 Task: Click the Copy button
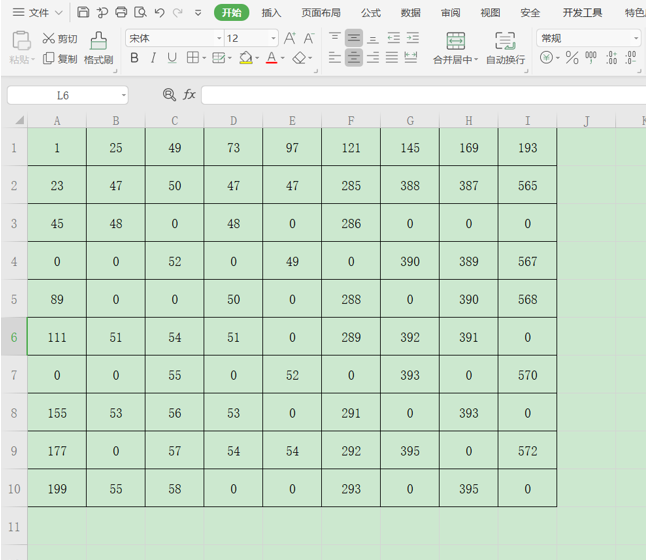click(60, 59)
